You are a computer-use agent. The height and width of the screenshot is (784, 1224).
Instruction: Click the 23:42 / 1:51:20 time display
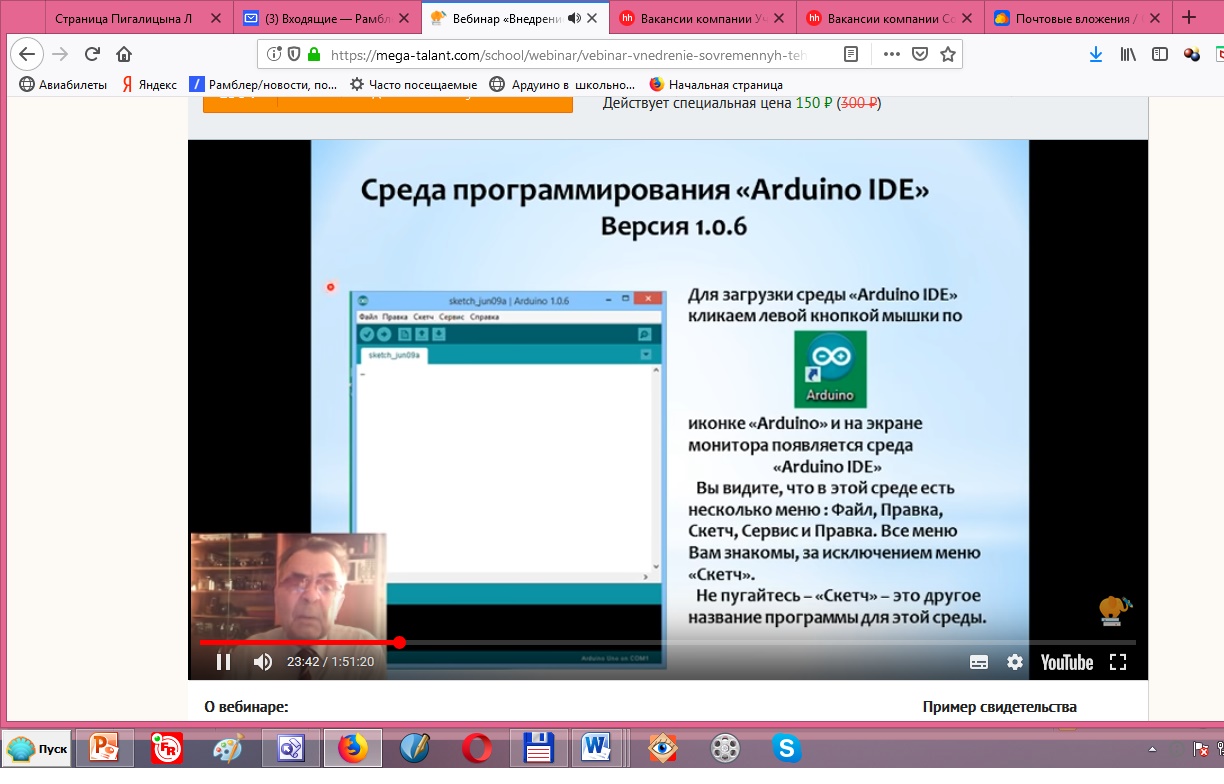(330, 662)
